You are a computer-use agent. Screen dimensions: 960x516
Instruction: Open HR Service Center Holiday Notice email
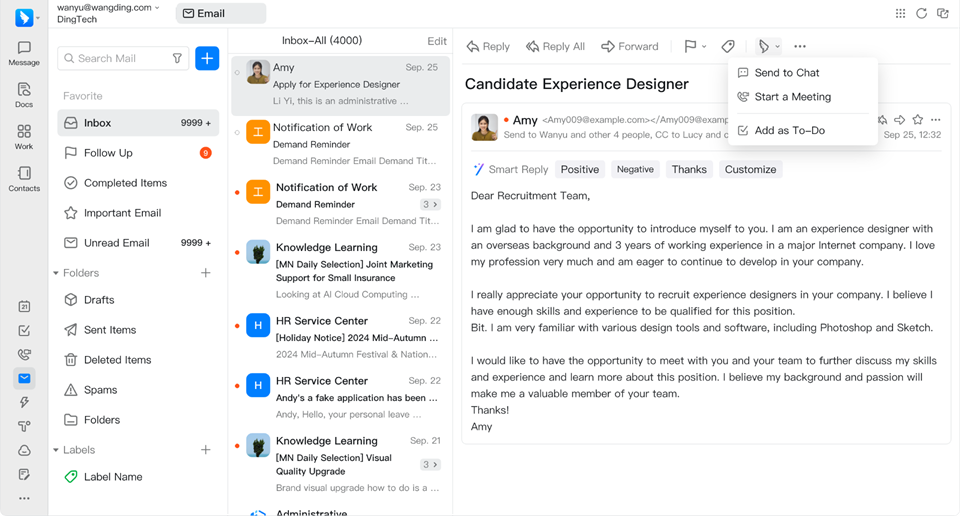coord(340,337)
